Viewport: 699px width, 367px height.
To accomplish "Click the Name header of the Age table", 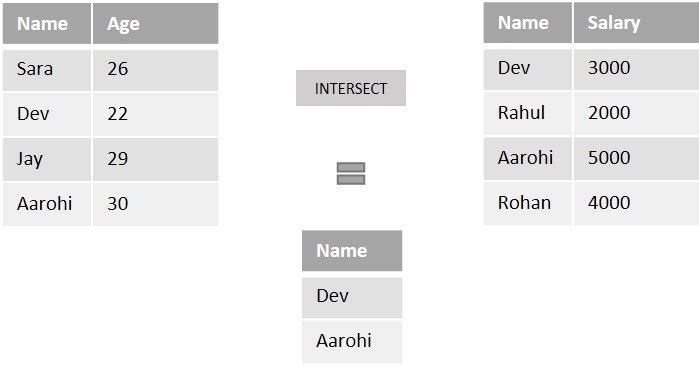I will 47,24.
